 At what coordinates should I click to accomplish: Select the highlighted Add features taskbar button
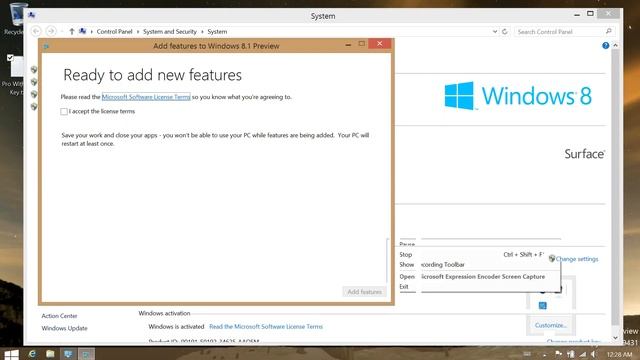pos(86,354)
